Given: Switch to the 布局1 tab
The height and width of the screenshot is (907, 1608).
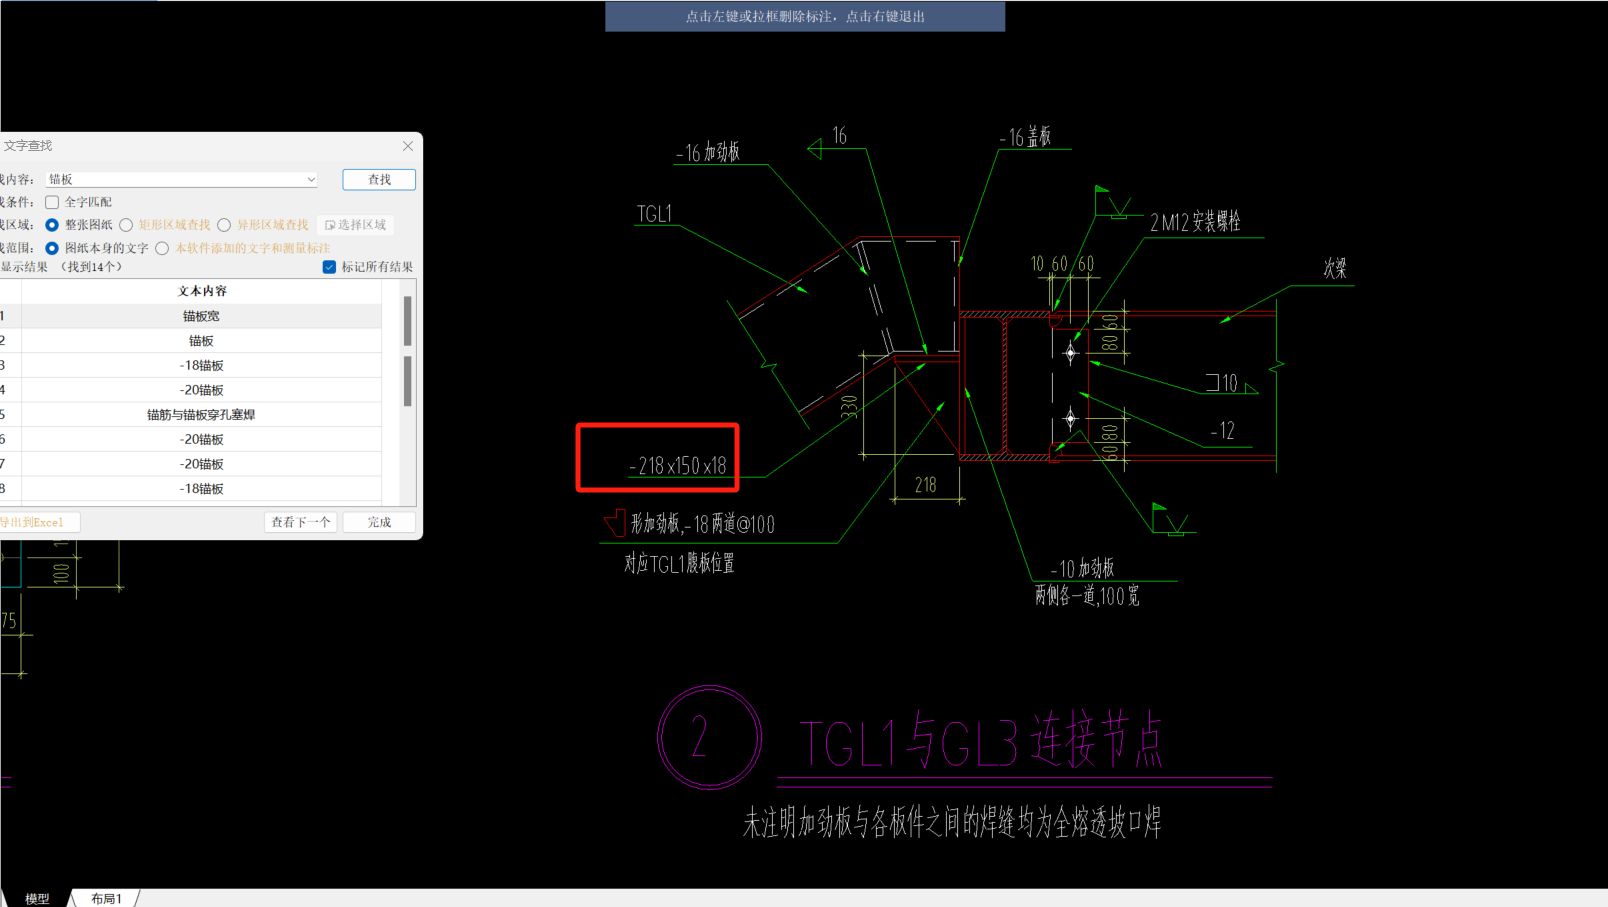Looking at the screenshot, I should (106, 899).
